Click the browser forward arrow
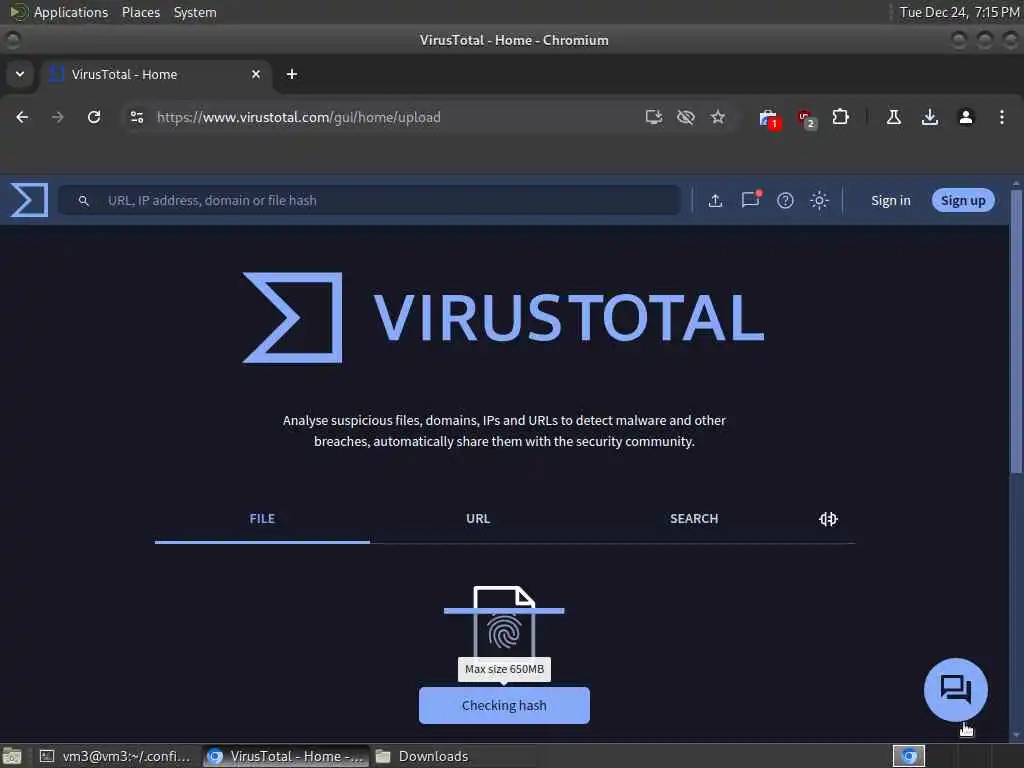Viewport: 1024px width, 768px height. click(57, 117)
